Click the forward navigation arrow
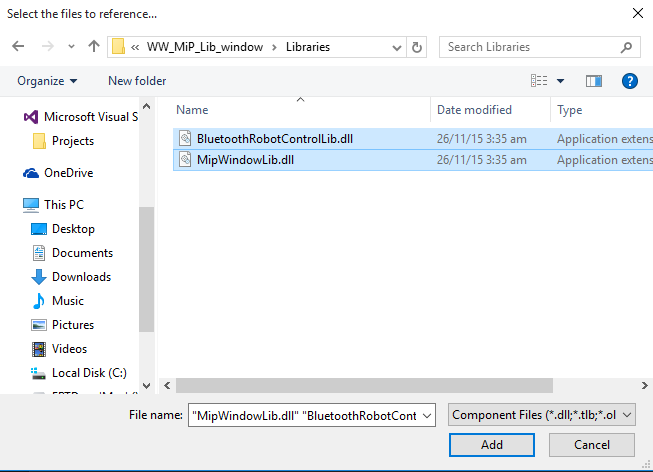The image size is (653, 472). pos(47,46)
